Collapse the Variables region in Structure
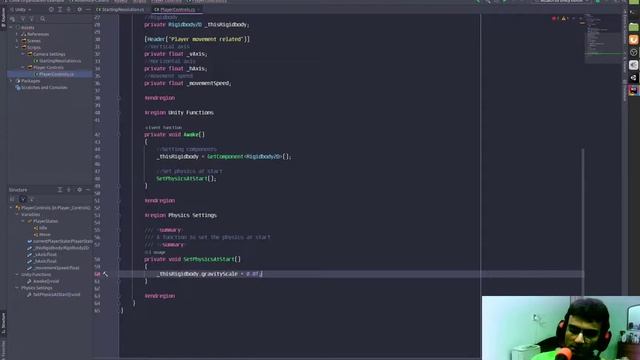 pos(17,214)
